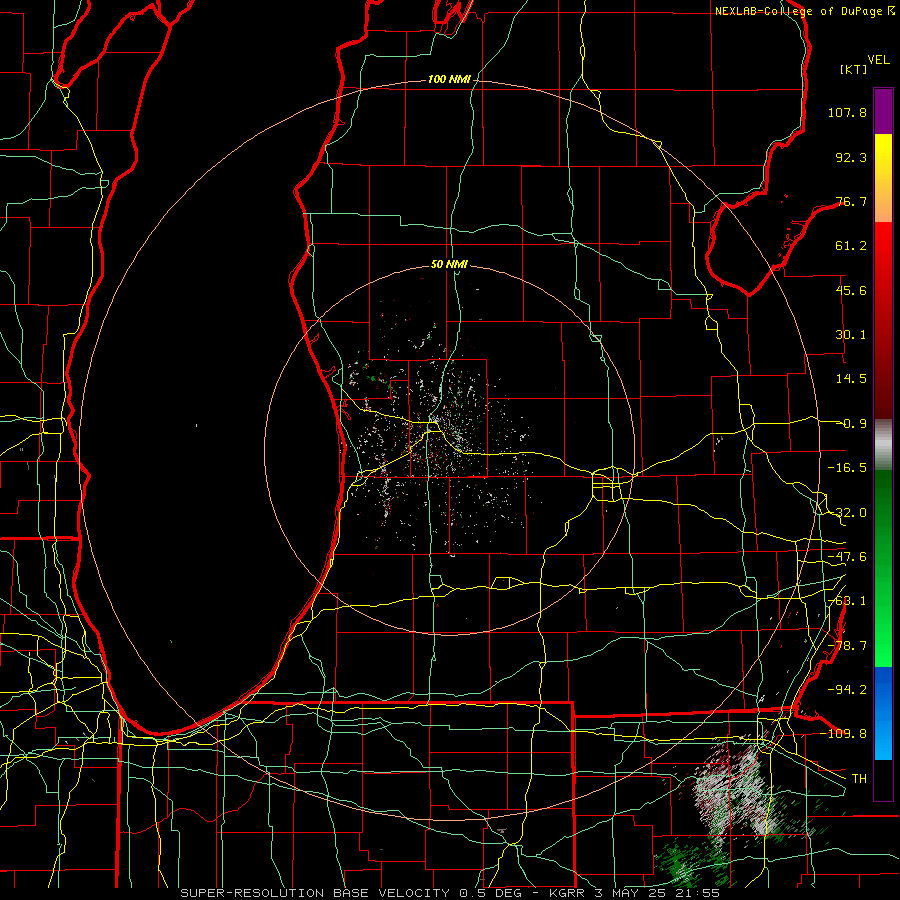The width and height of the screenshot is (900, 900).
Task: Click the 21:55 timestamp in the caption
Action: tap(696, 893)
